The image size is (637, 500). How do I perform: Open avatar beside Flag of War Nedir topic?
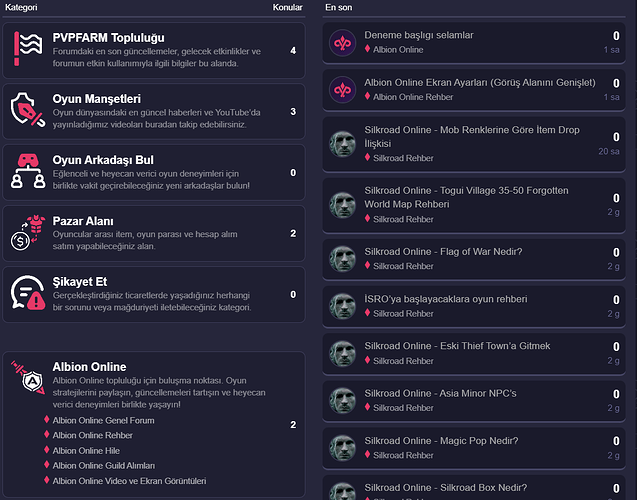point(342,259)
